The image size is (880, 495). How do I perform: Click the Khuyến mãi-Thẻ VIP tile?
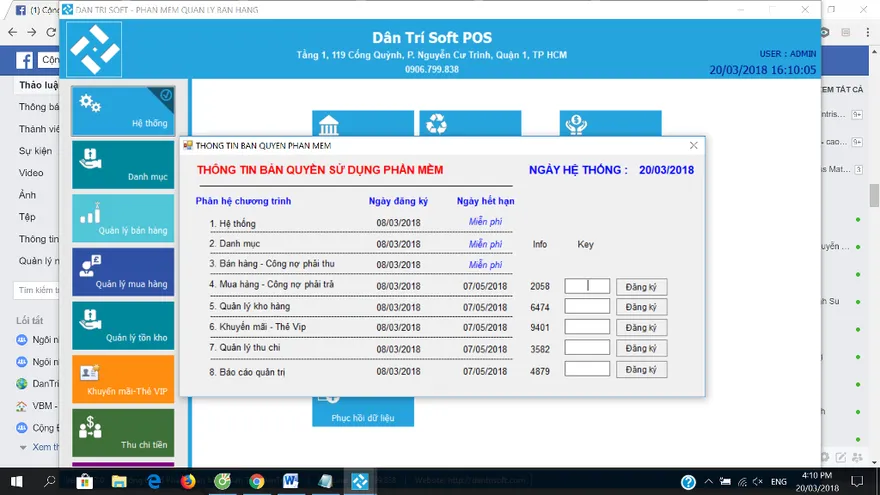pyautogui.click(x=123, y=380)
